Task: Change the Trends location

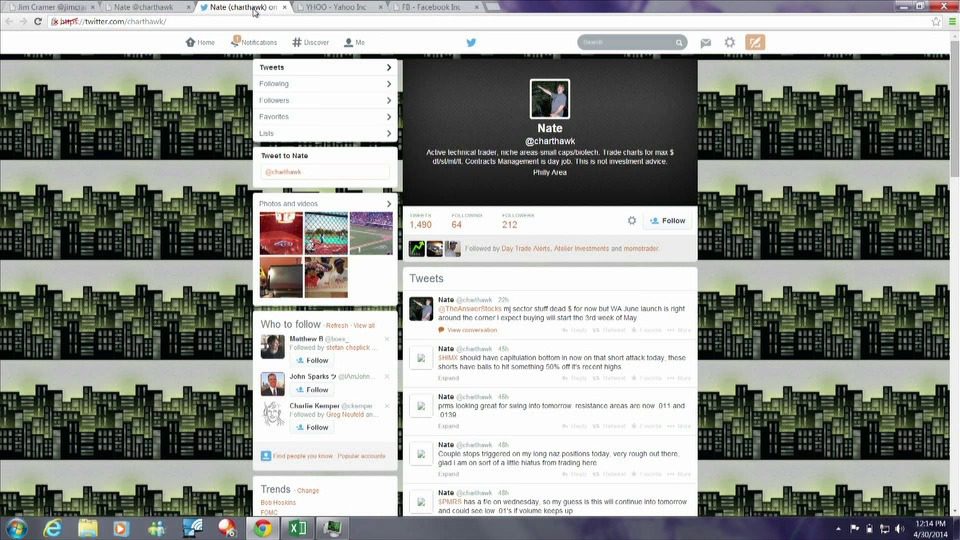Action: 308,490
